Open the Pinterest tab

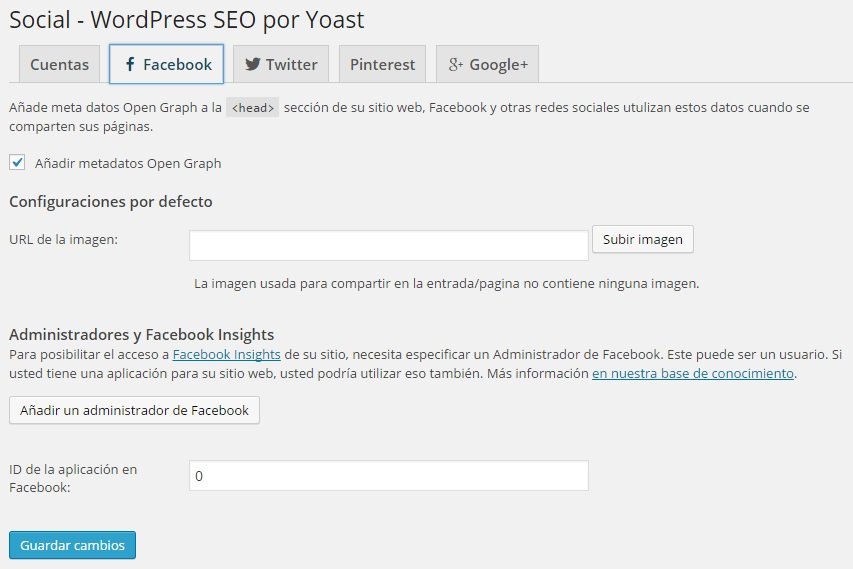[382, 64]
